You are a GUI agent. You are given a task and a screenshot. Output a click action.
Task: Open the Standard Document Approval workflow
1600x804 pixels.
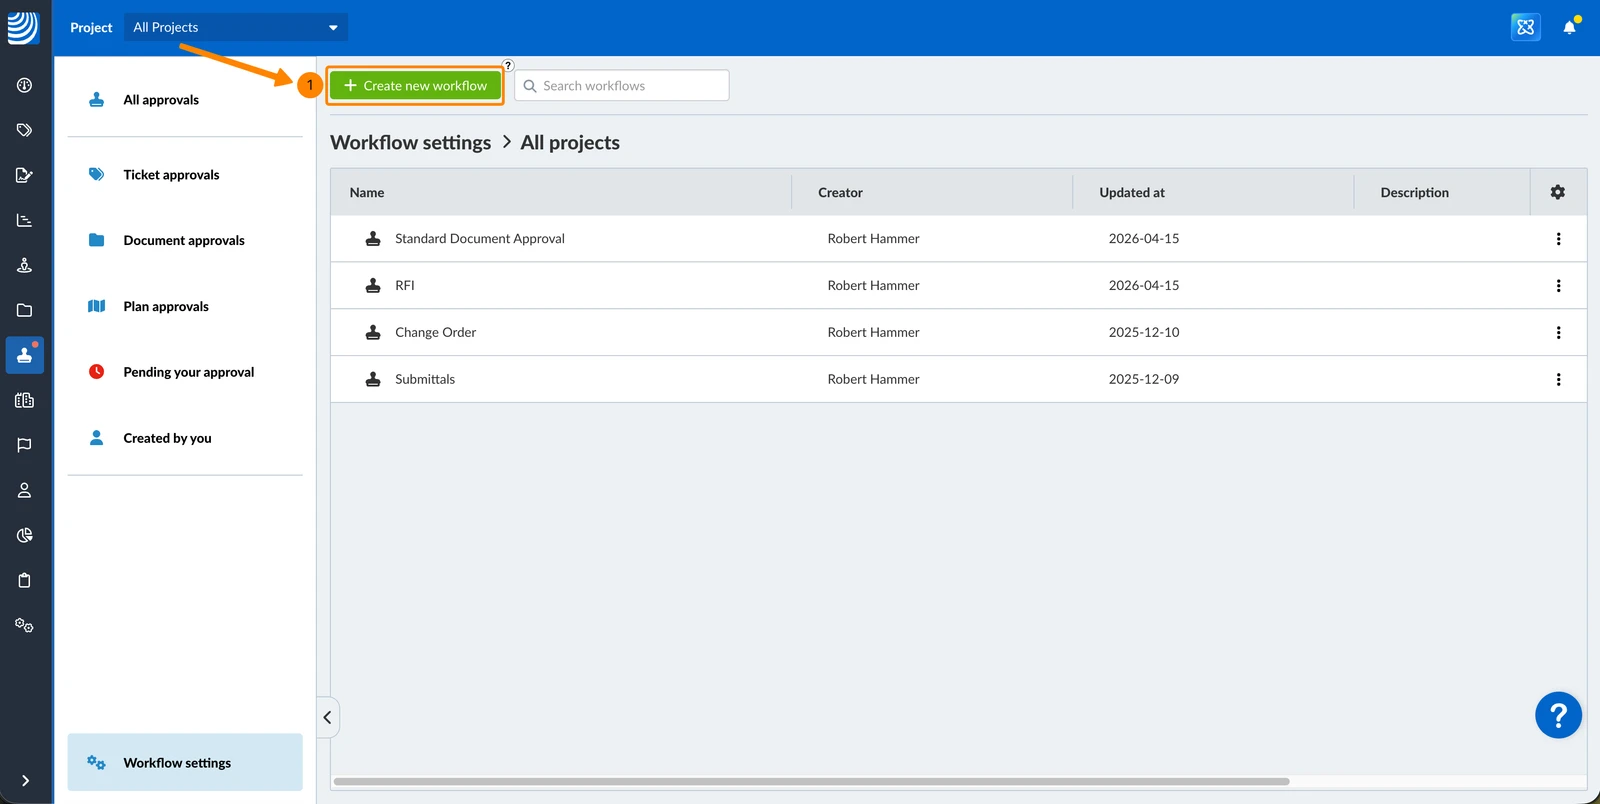point(480,239)
